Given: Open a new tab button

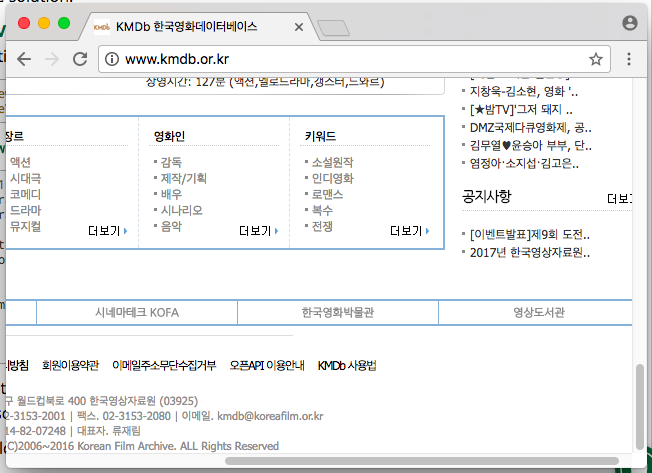Looking at the screenshot, I should pyautogui.click(x=333, y=28).
